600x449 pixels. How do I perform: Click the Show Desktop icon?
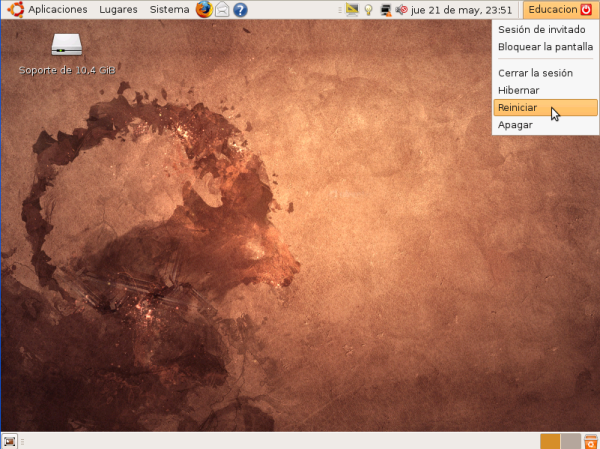click(x=9, y=441)
